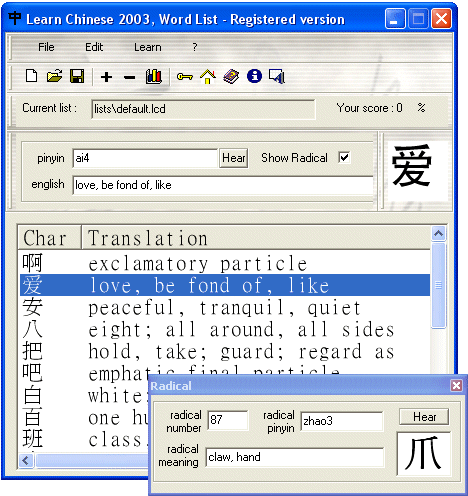Select the row 'love, be fond of, like'

[225, 285]
